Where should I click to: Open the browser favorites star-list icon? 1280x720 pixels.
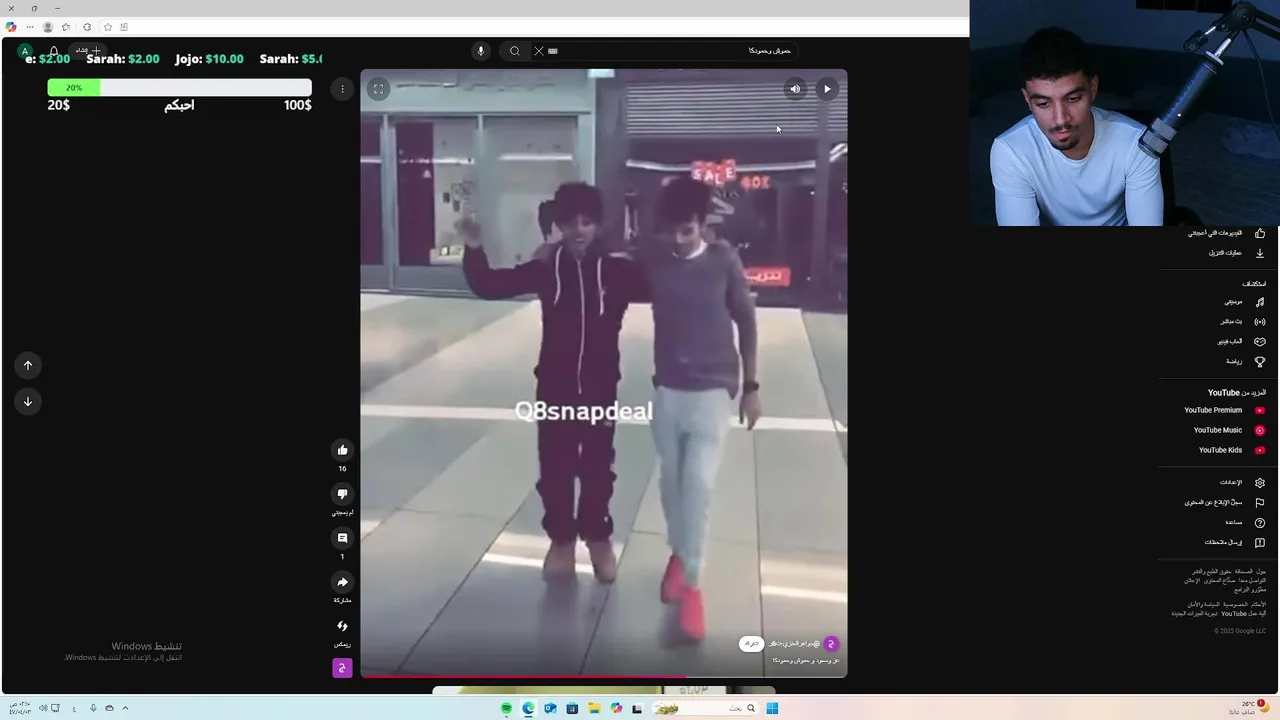(x=66, y=27)
